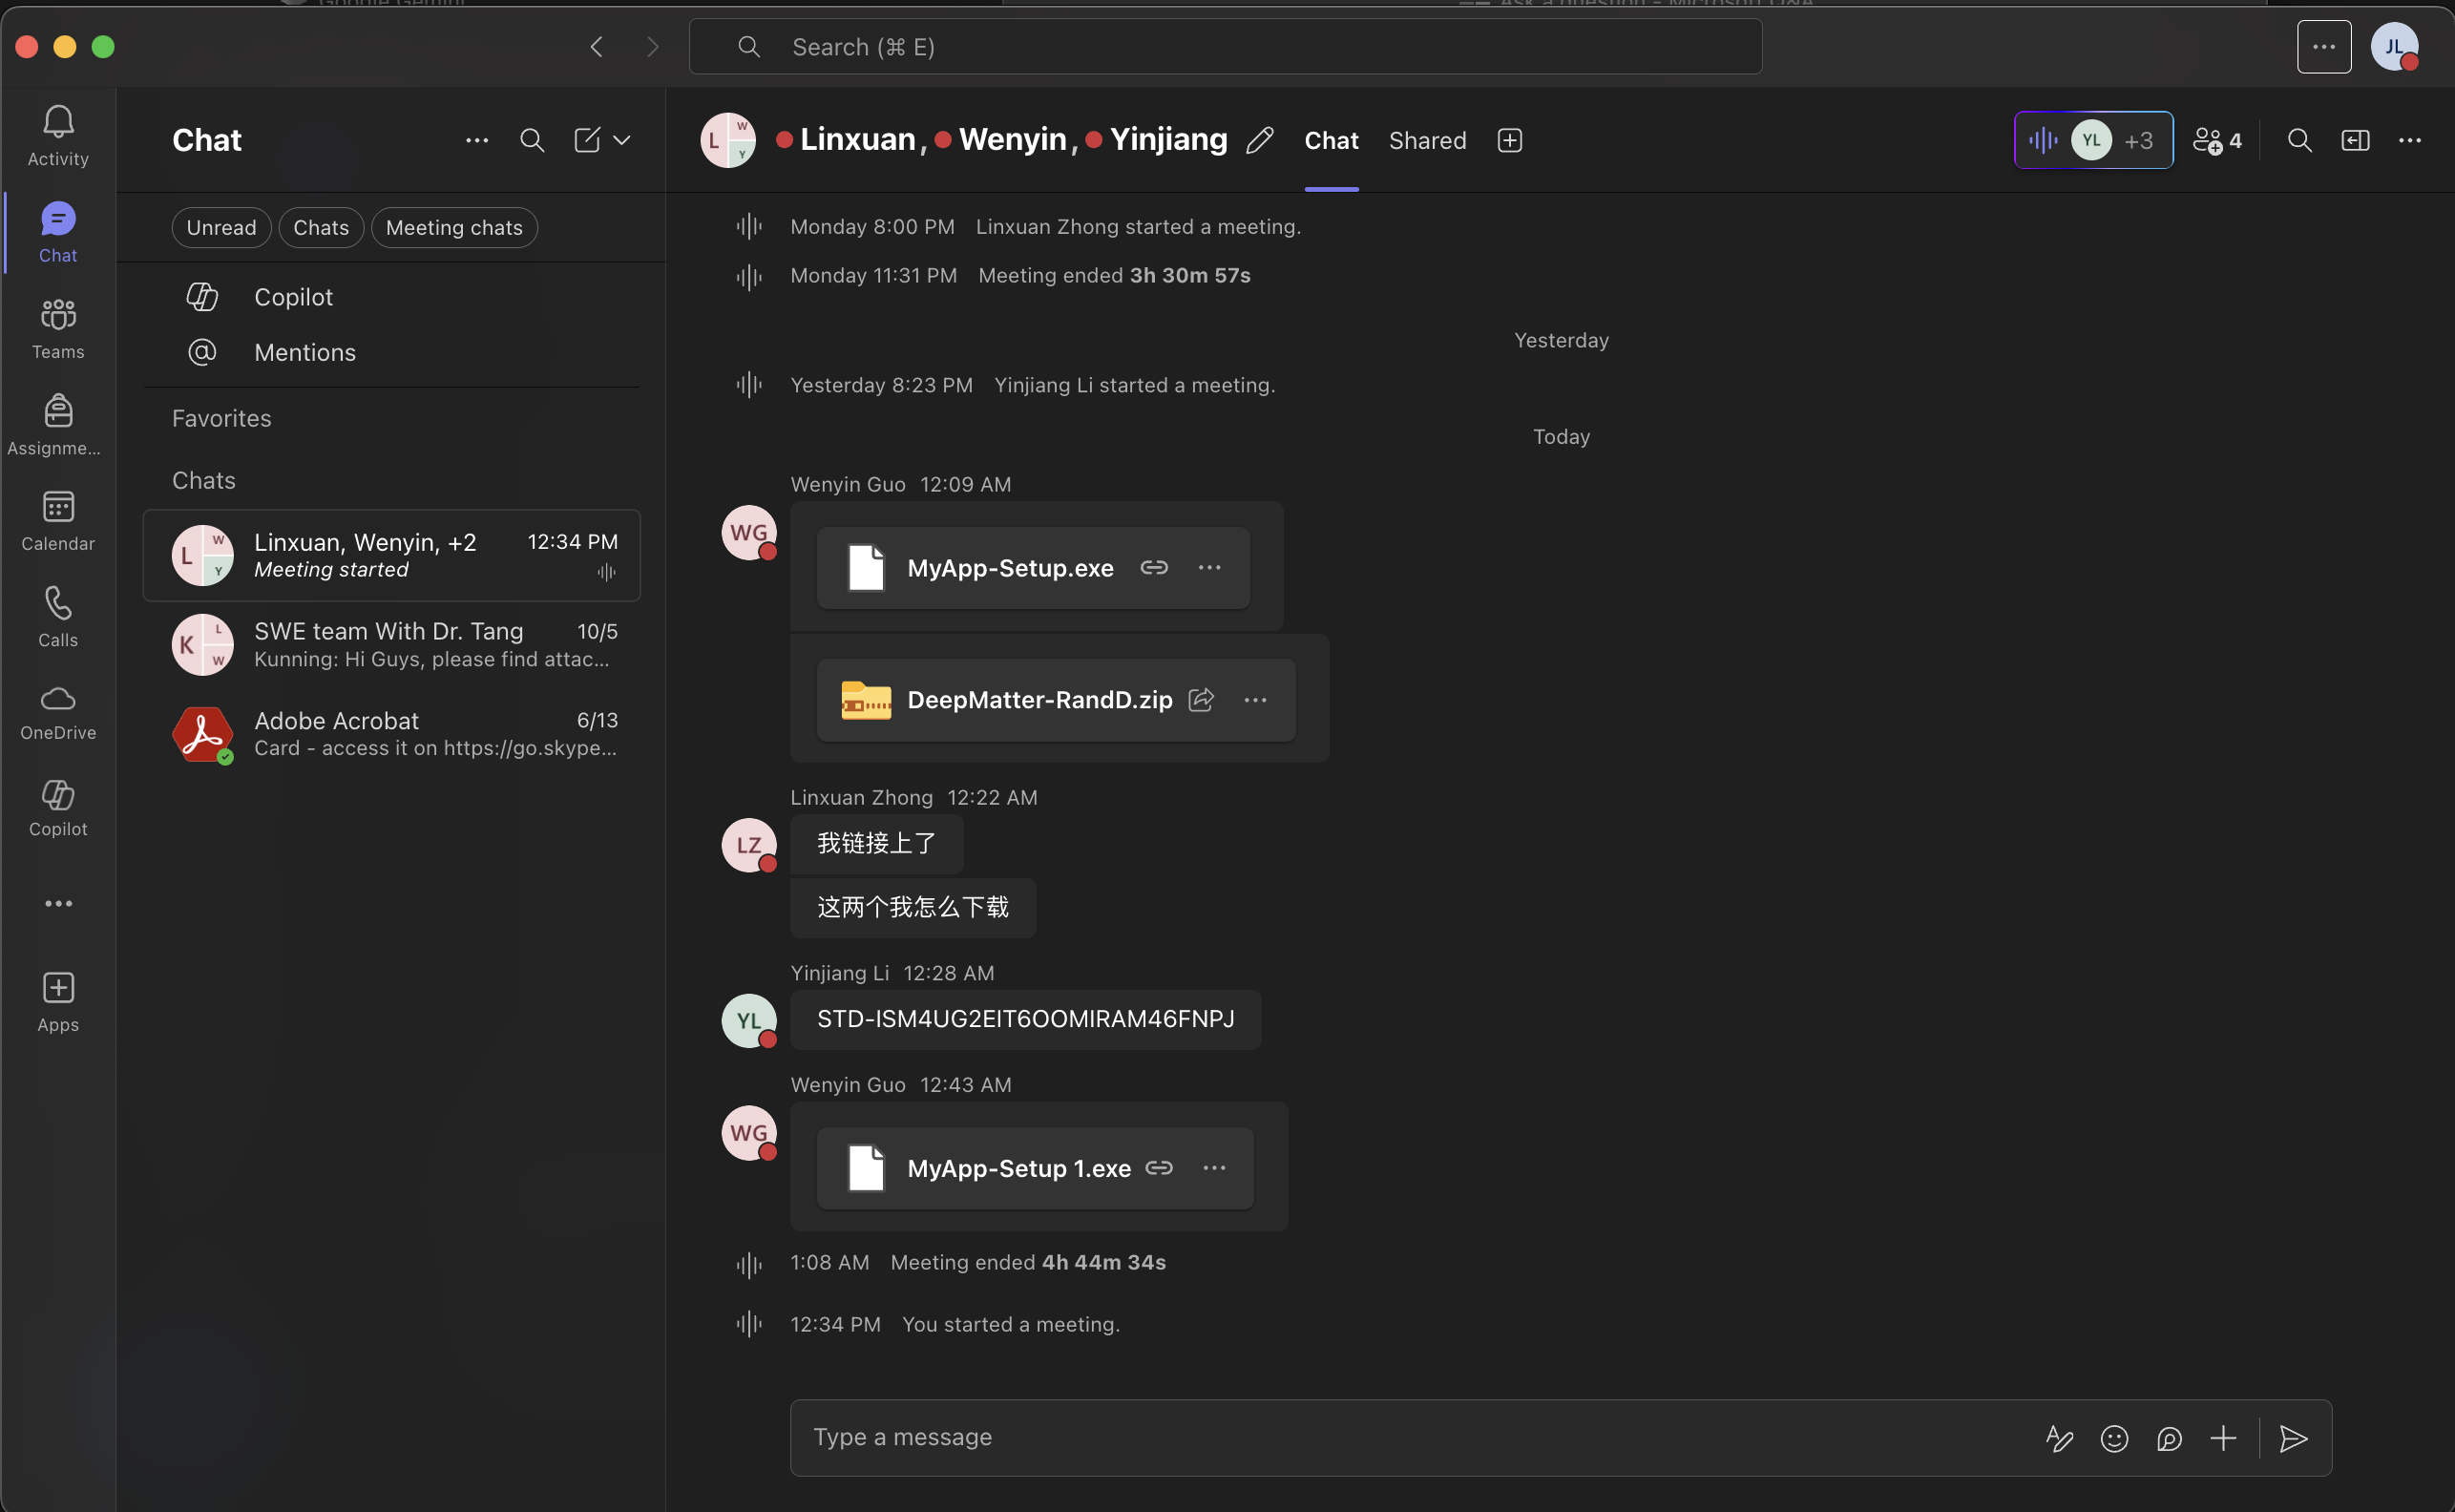
Task: Open more options in chat header right
Action: (2410, 140)
